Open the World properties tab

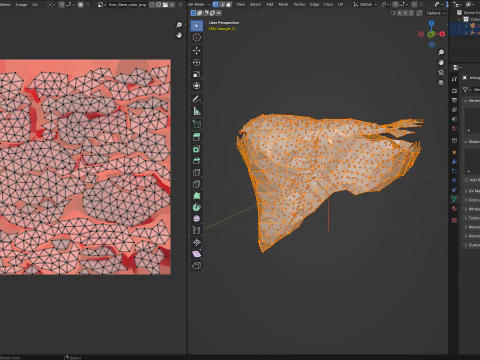tap(454, 129)
